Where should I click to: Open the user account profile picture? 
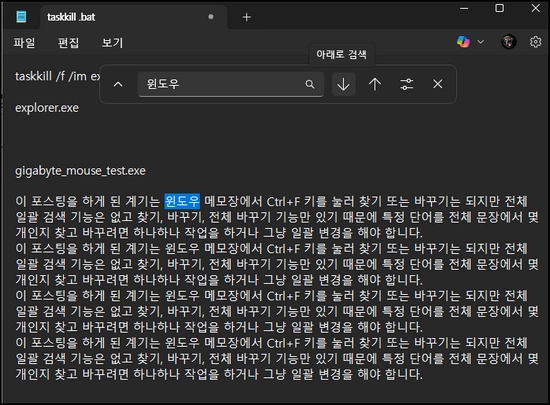[508, 42]
